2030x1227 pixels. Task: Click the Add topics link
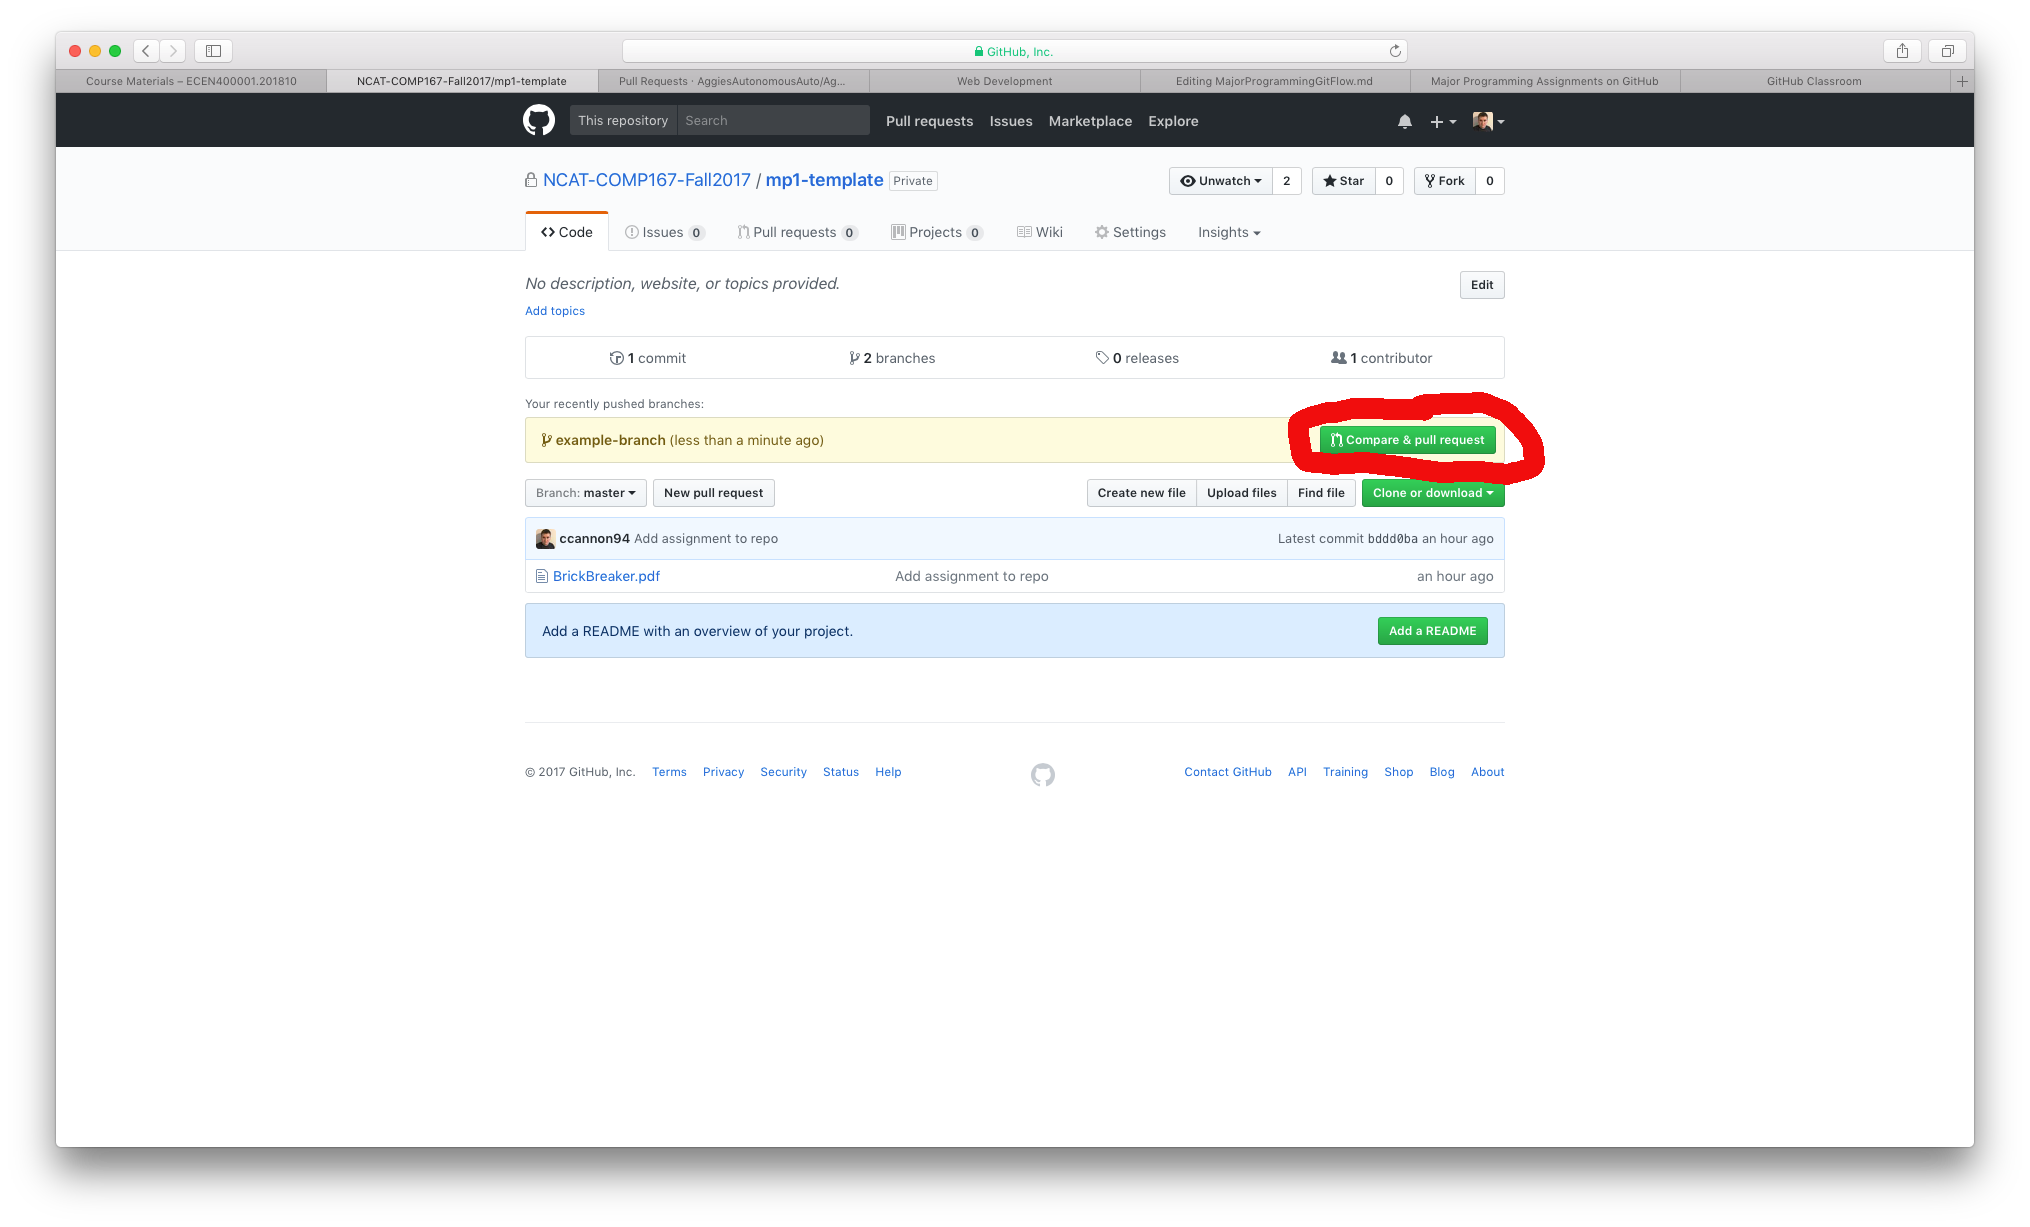pos(555,310)
